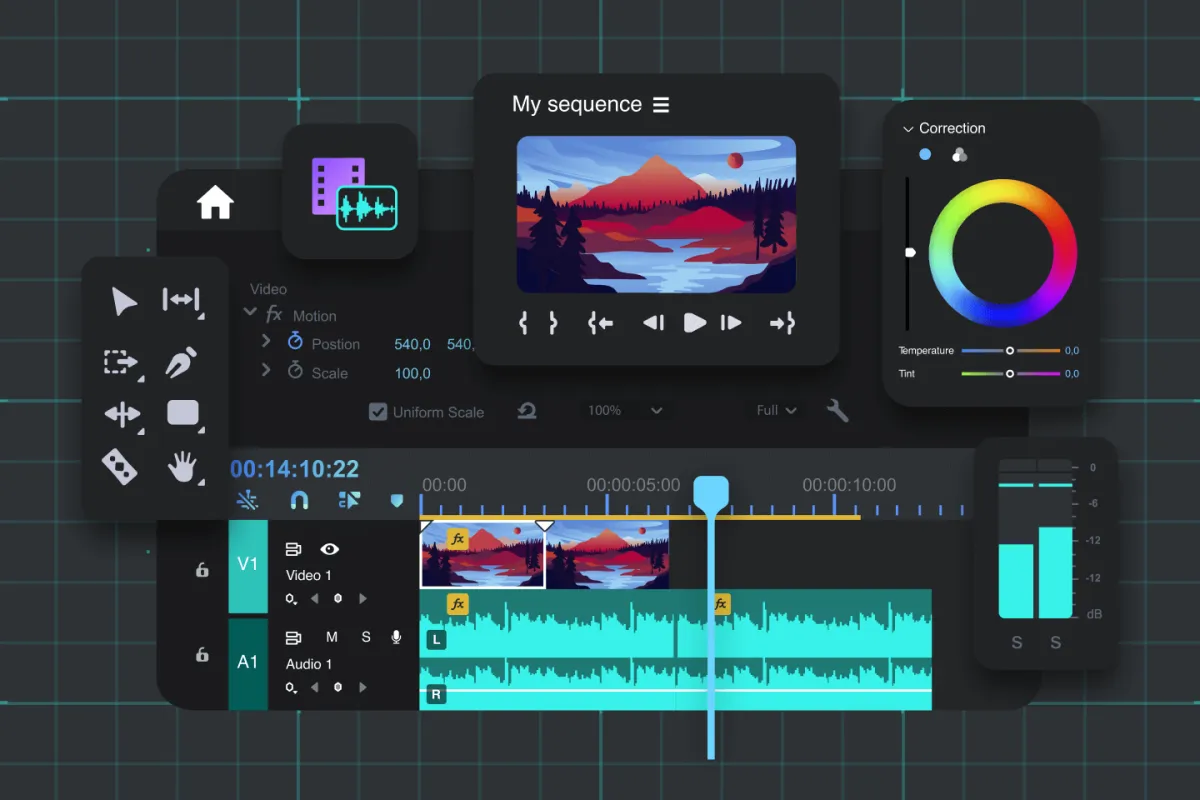Open the My sequence hamburger menu
The width and height of the screenshot is (1200, 800).
(661, 105)
